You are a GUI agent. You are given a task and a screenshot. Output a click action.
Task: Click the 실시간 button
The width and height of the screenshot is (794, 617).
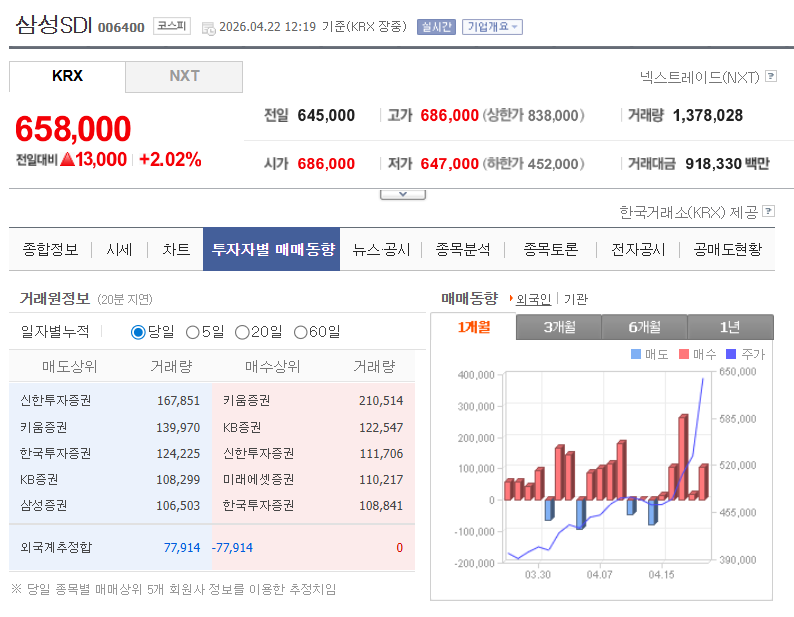click(x=436, y=27)
